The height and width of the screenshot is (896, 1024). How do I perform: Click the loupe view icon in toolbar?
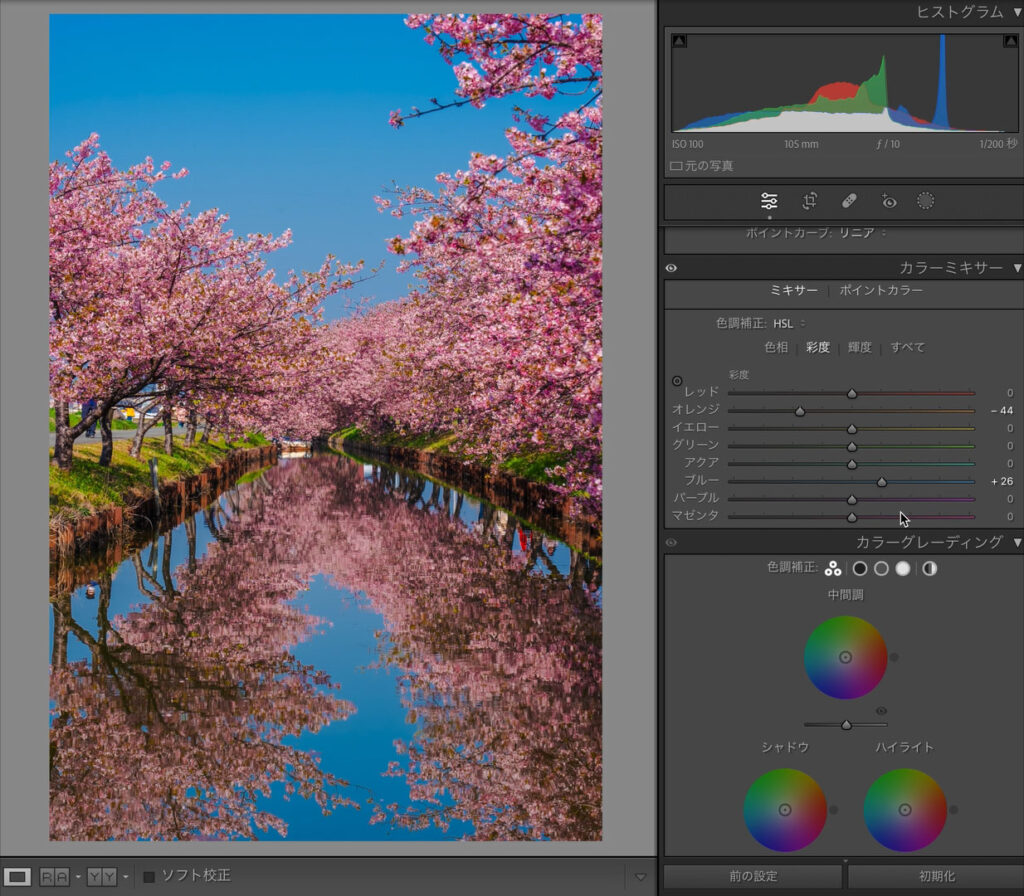18,877
